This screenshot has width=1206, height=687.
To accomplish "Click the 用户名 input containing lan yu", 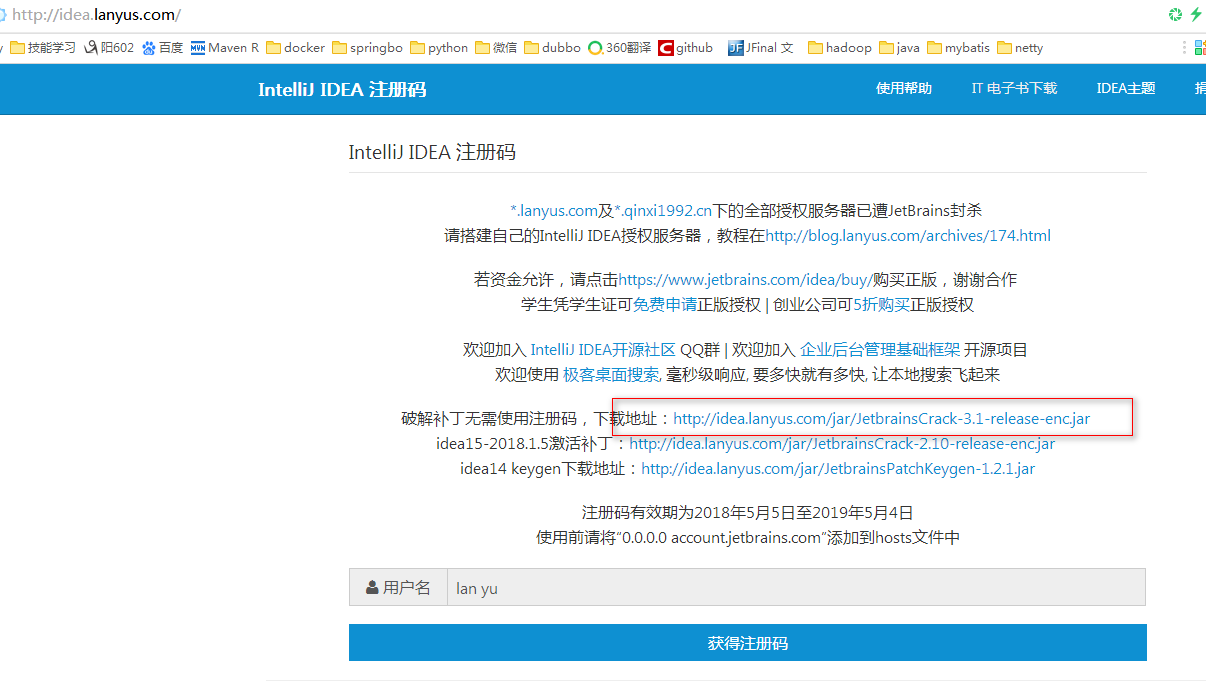I will 796,588.
